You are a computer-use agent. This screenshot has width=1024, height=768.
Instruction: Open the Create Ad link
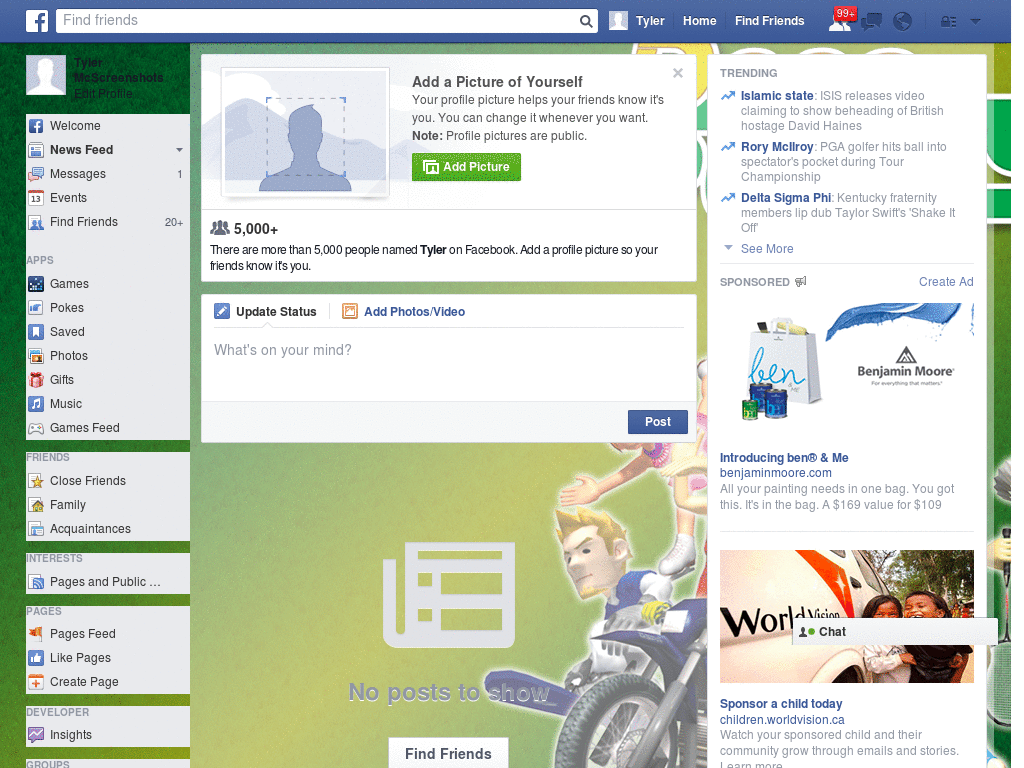pos(946,281)
